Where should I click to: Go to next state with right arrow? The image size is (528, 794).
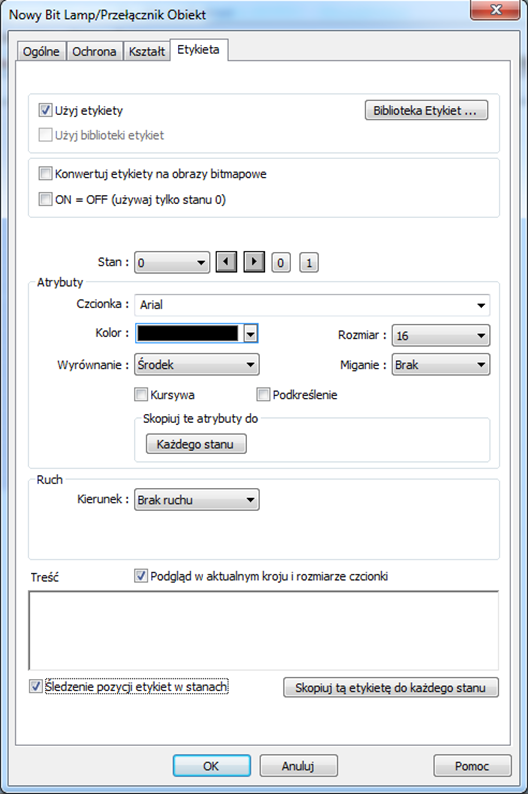pyautogui.click(x=254, y=262)
